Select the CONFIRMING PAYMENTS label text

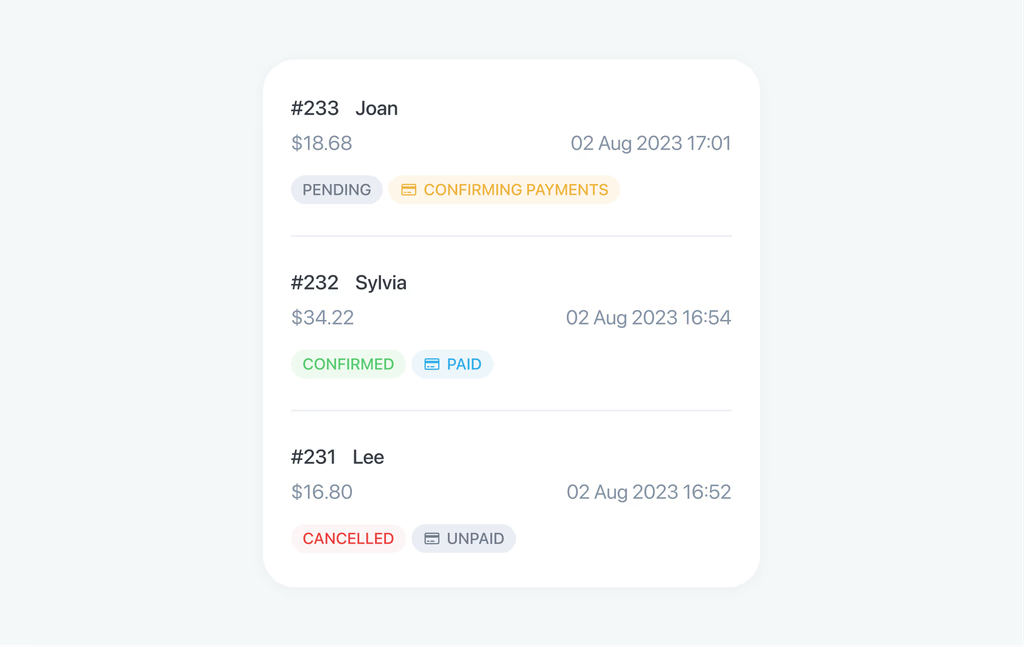(x=516, y=190)
